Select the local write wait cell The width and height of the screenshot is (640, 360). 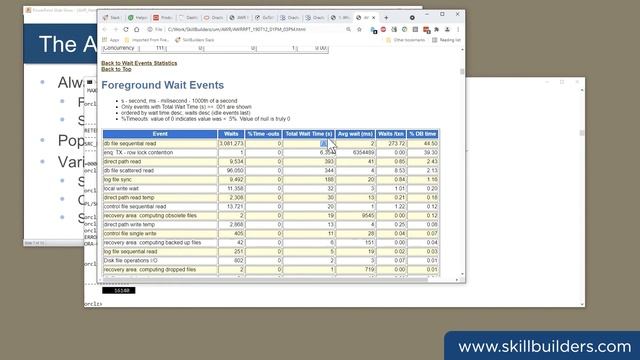160,189
